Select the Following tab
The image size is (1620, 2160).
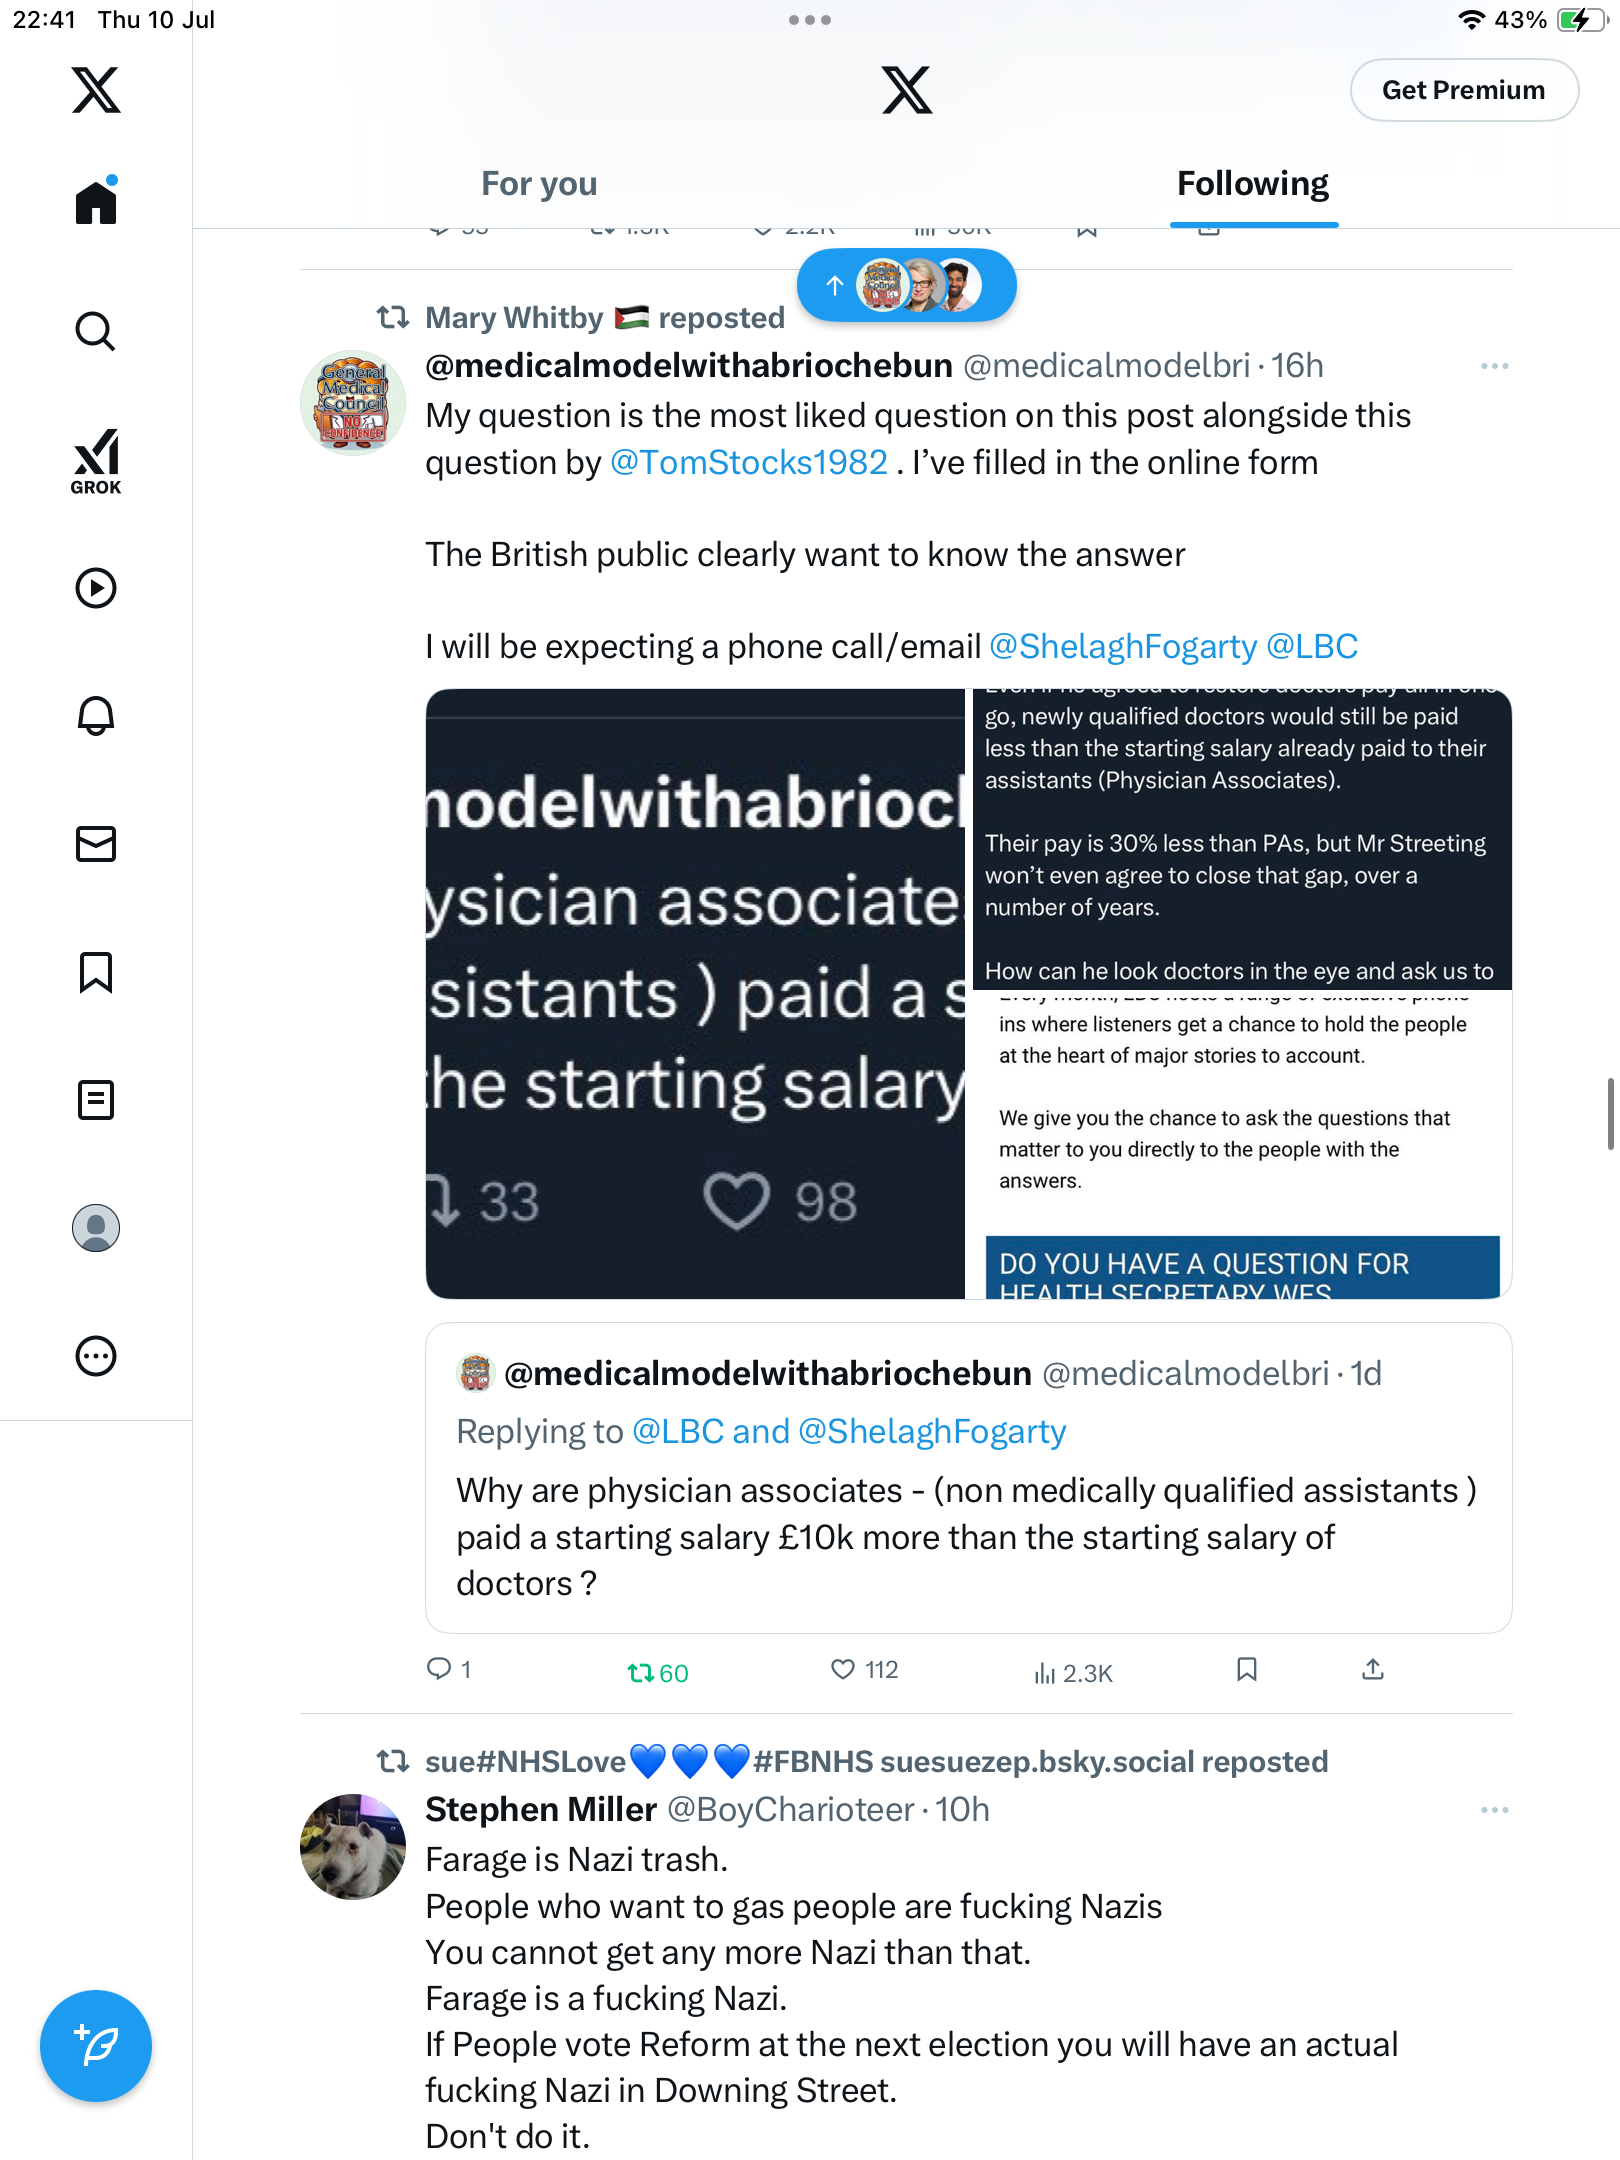1253,184
